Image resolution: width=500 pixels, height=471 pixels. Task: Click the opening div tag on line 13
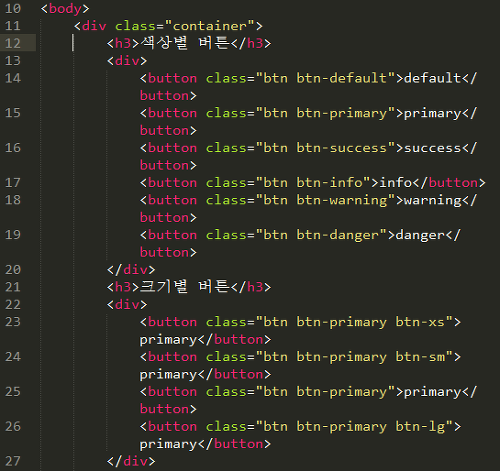[x=127, y=61]
